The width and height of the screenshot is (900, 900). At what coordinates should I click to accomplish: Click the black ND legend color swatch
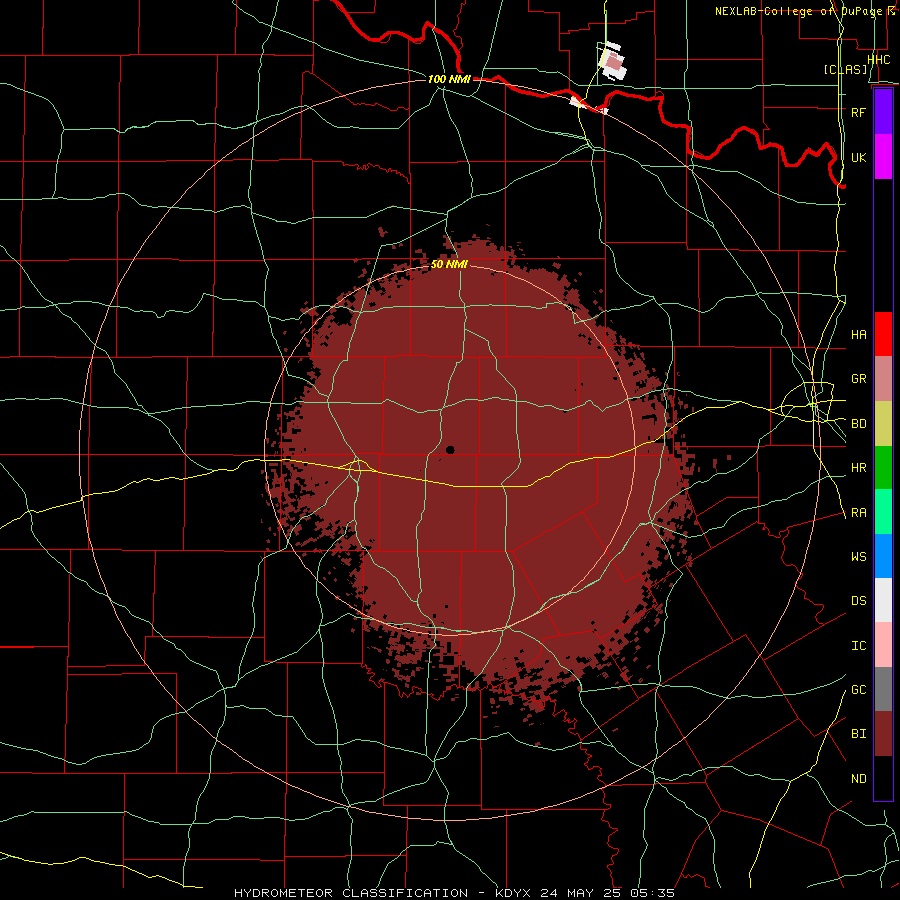pyautogui.click(x=883, y=778)
